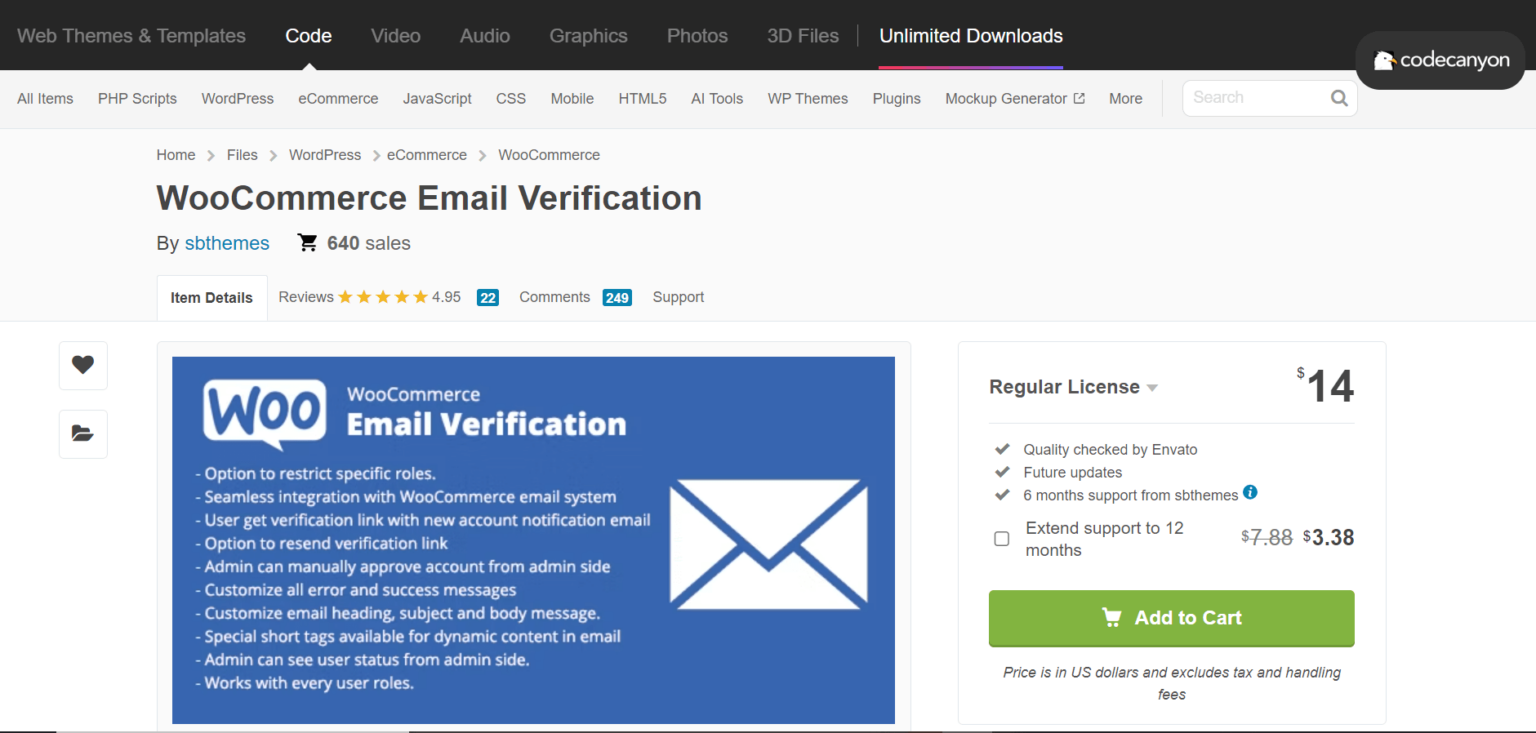1536x733 pixels.
Task: Click the external link icon by Mockup Generator
Action: (x=1079, y=98)
